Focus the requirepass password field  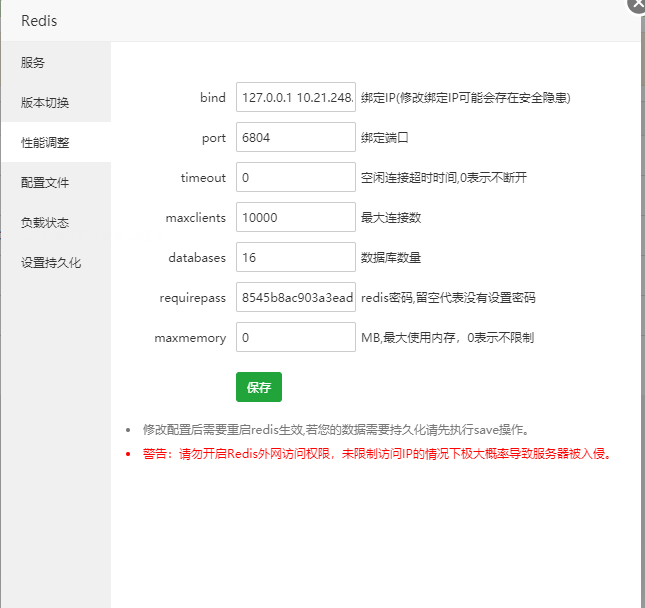(296, 297)
